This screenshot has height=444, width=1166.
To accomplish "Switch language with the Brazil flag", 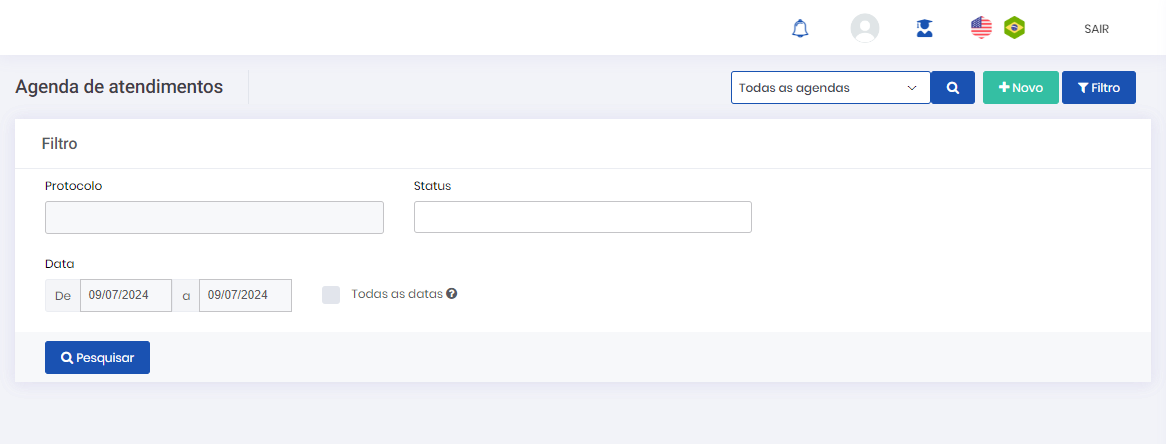I will [x=1014, y=28].
